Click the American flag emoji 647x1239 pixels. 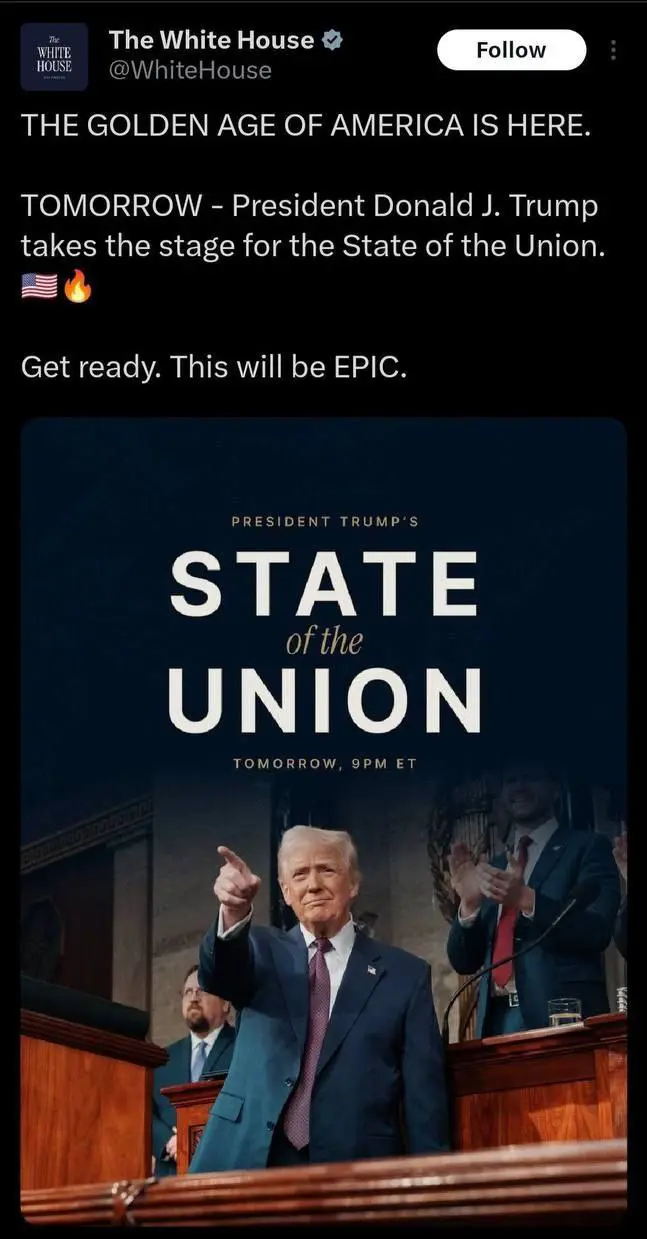click(x=39, y=288)
